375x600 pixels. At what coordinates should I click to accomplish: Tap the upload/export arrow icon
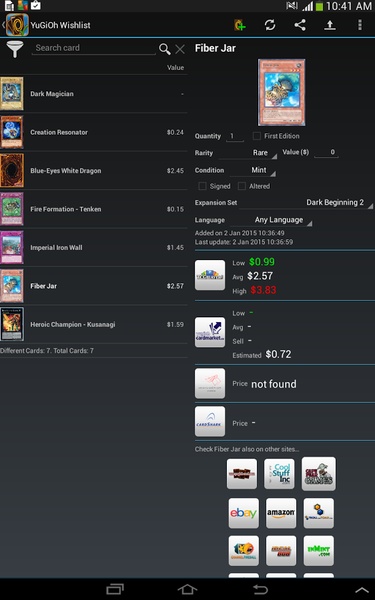(330, 25)
